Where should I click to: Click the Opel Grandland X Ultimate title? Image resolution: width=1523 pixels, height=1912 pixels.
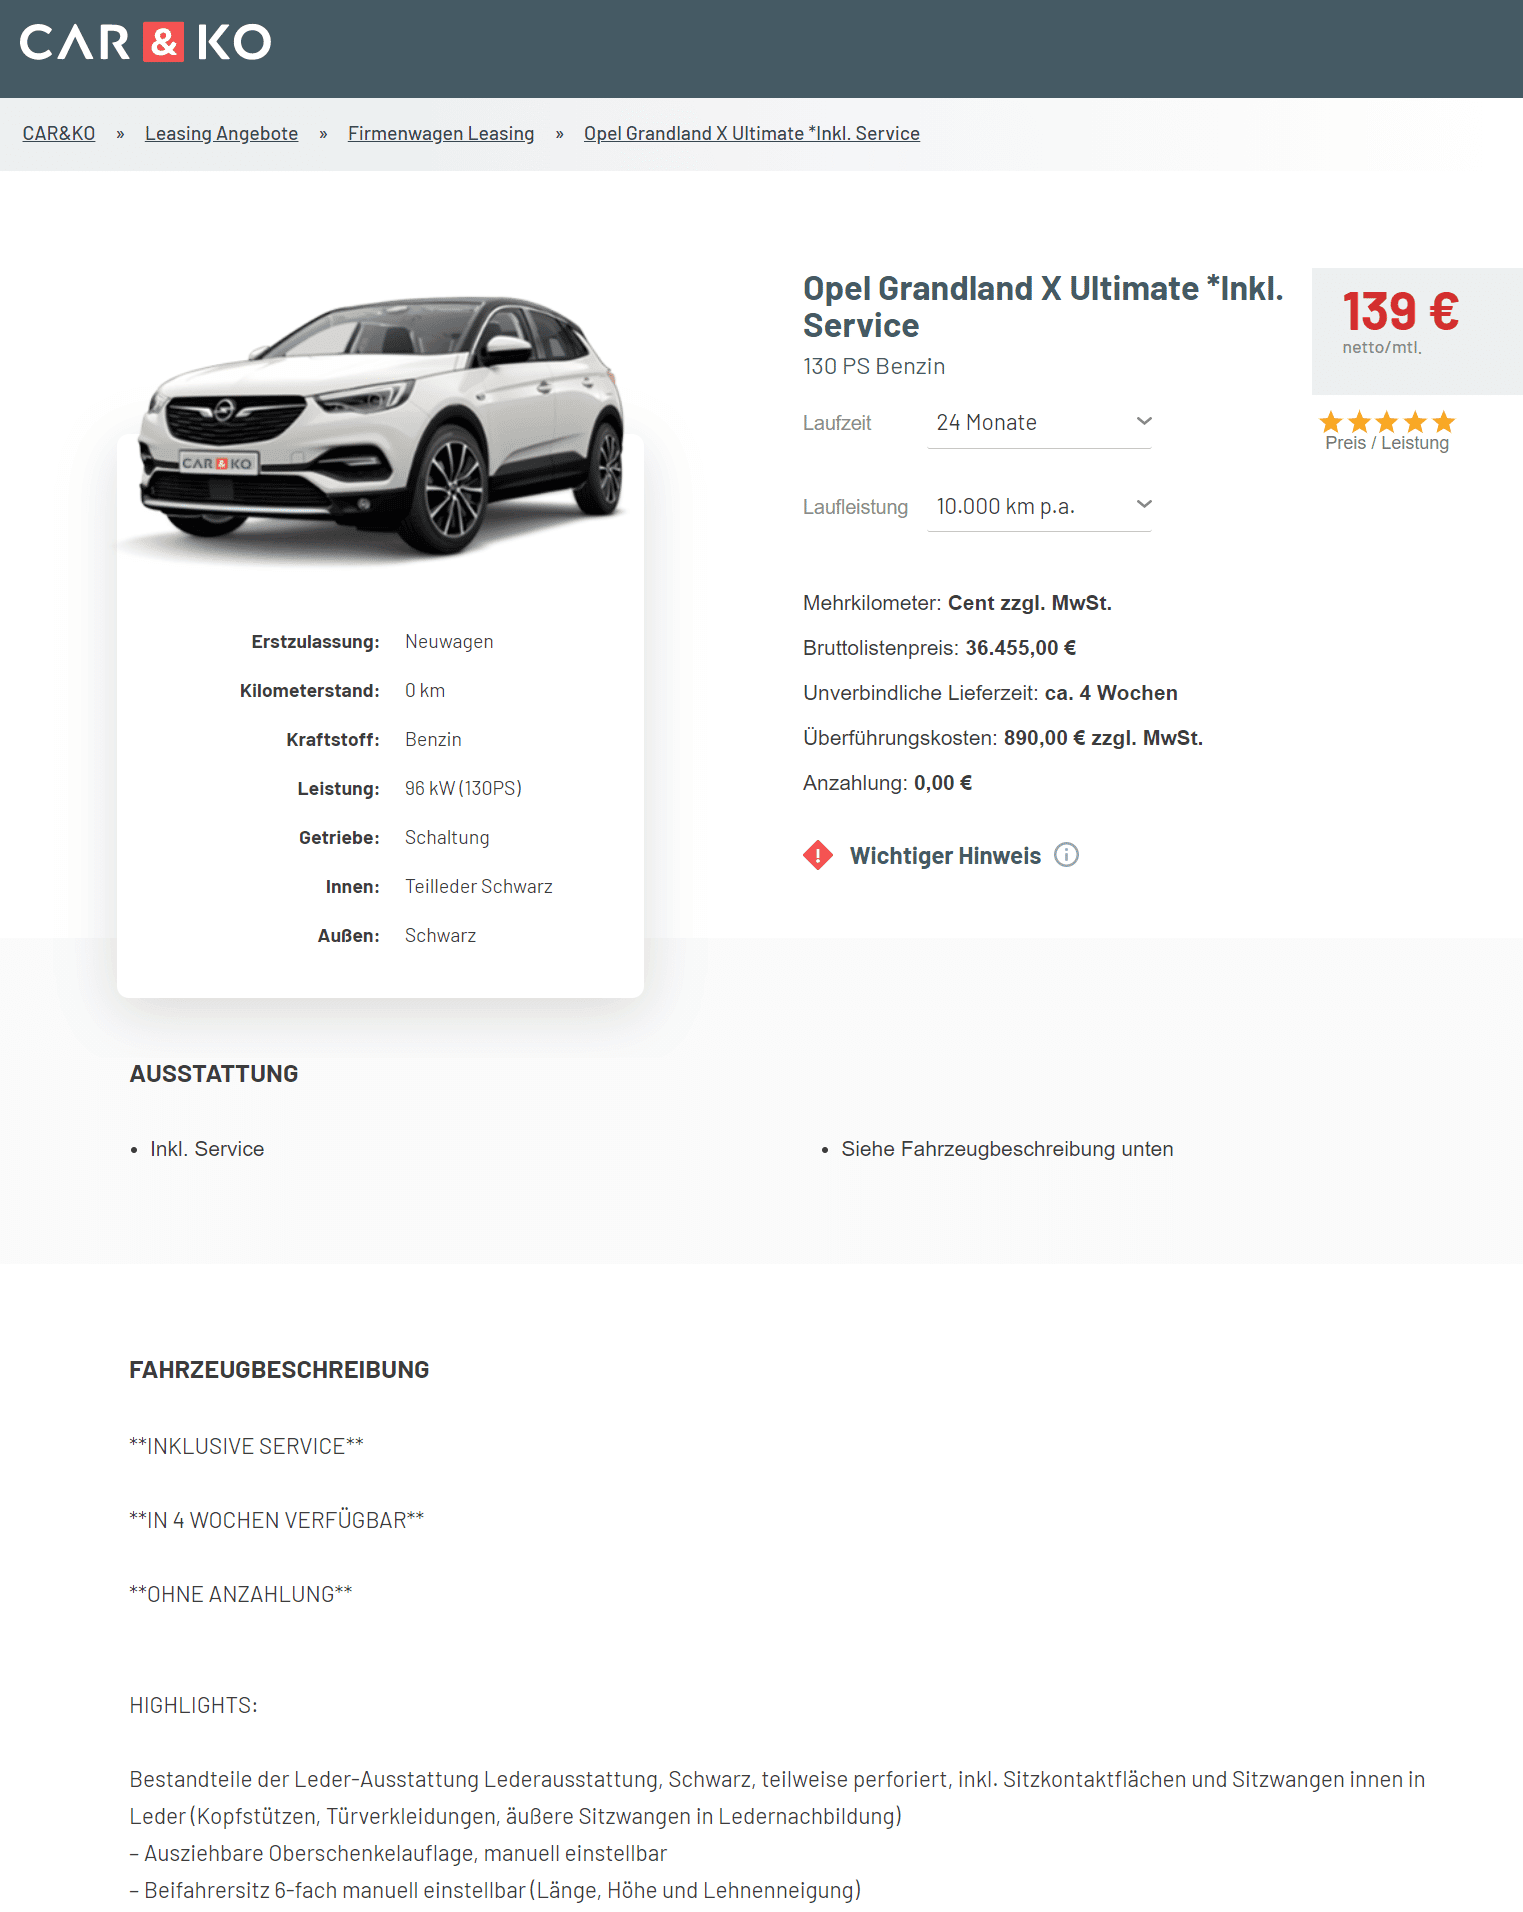click(1043, 306)
